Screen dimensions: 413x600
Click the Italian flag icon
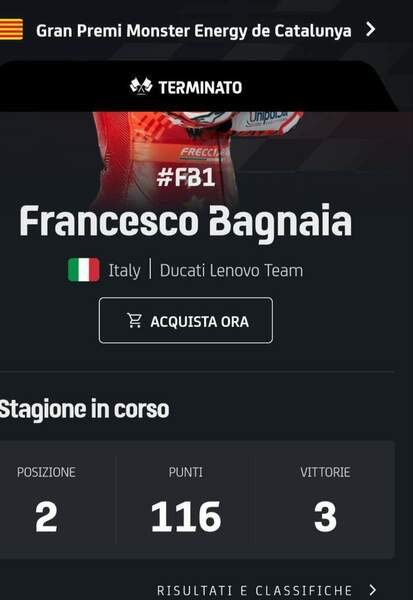(x=84, y=270)
